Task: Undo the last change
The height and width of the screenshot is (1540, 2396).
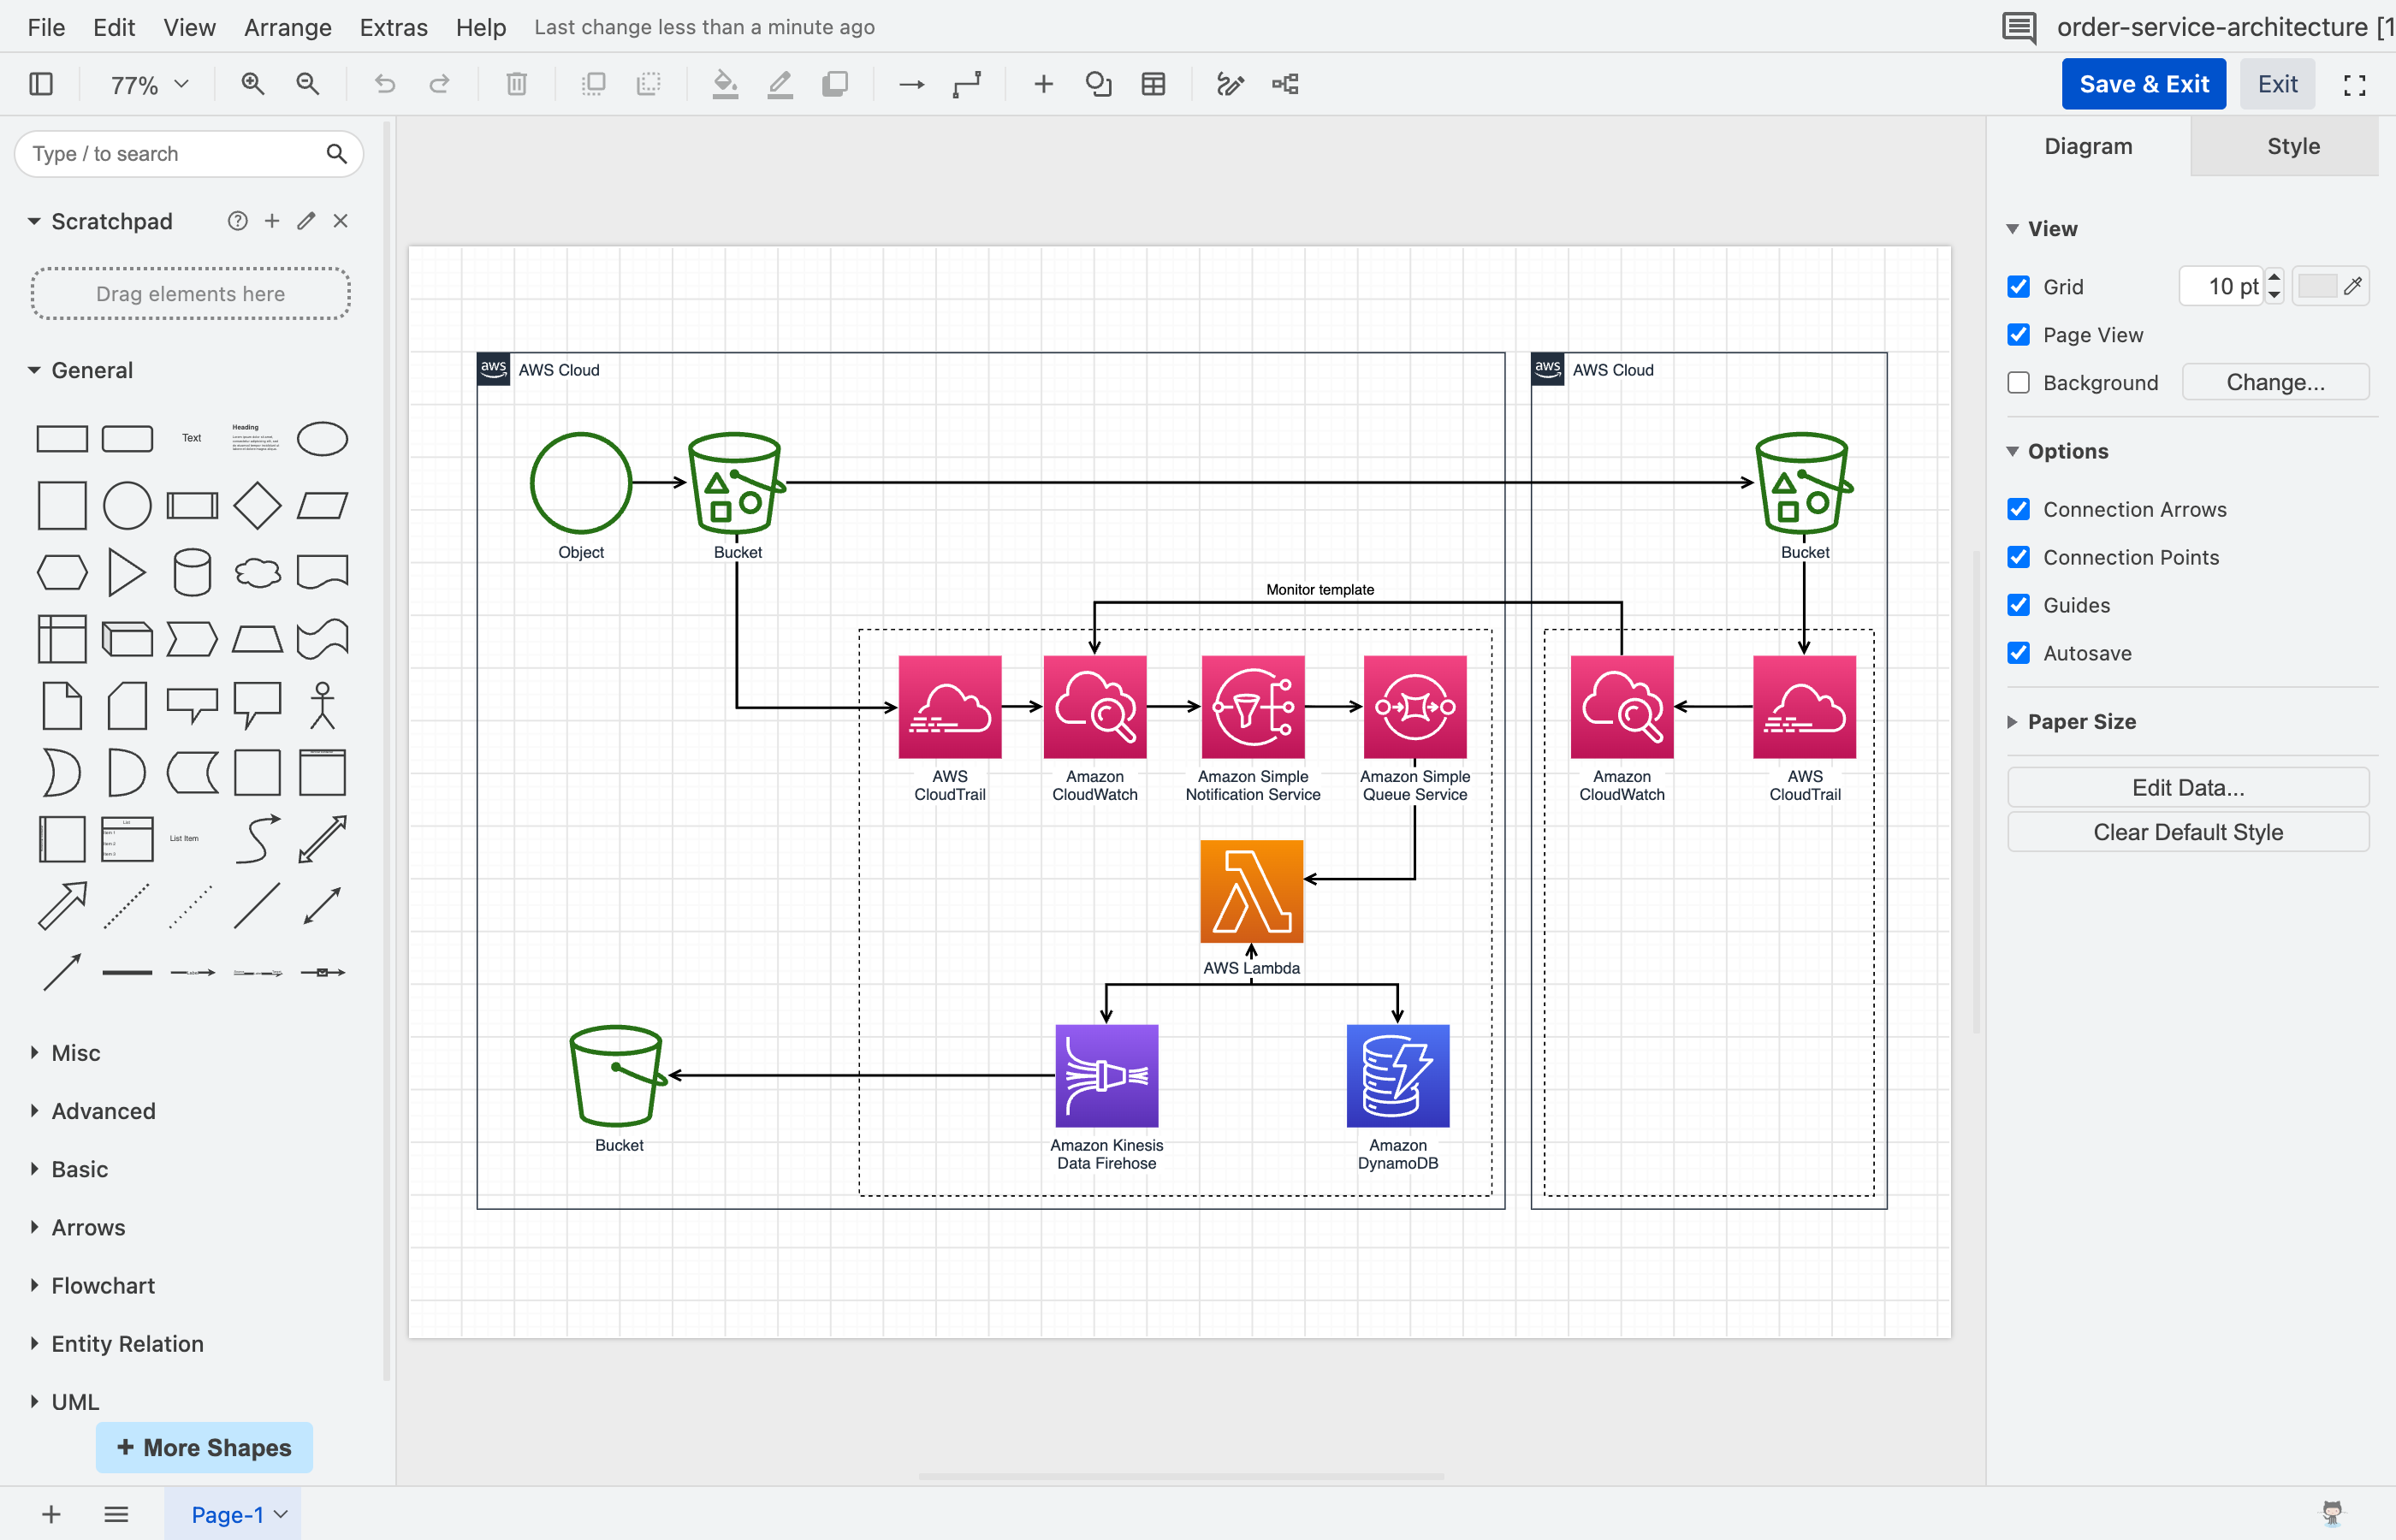Action: pyautogui.click(x=385, y=84)
